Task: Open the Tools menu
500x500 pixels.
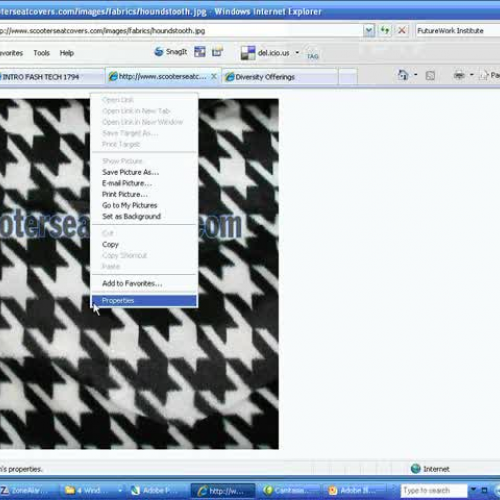Action: click(x=41, y=53)
